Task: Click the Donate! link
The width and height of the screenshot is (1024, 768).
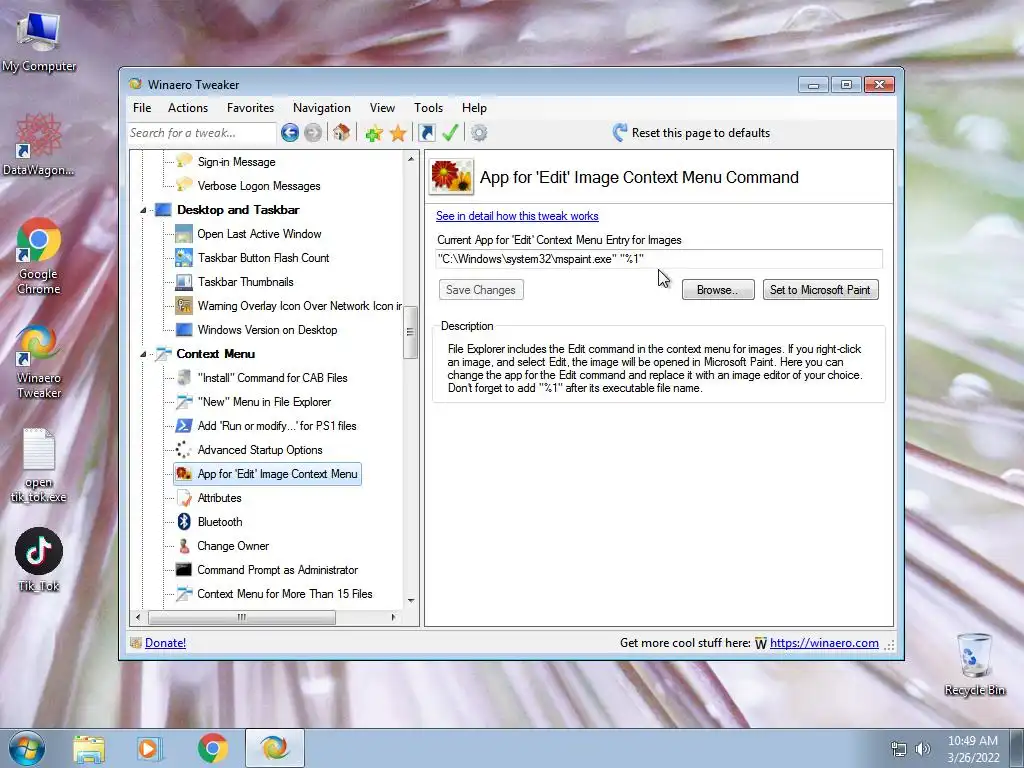Action: click(165, 643)
